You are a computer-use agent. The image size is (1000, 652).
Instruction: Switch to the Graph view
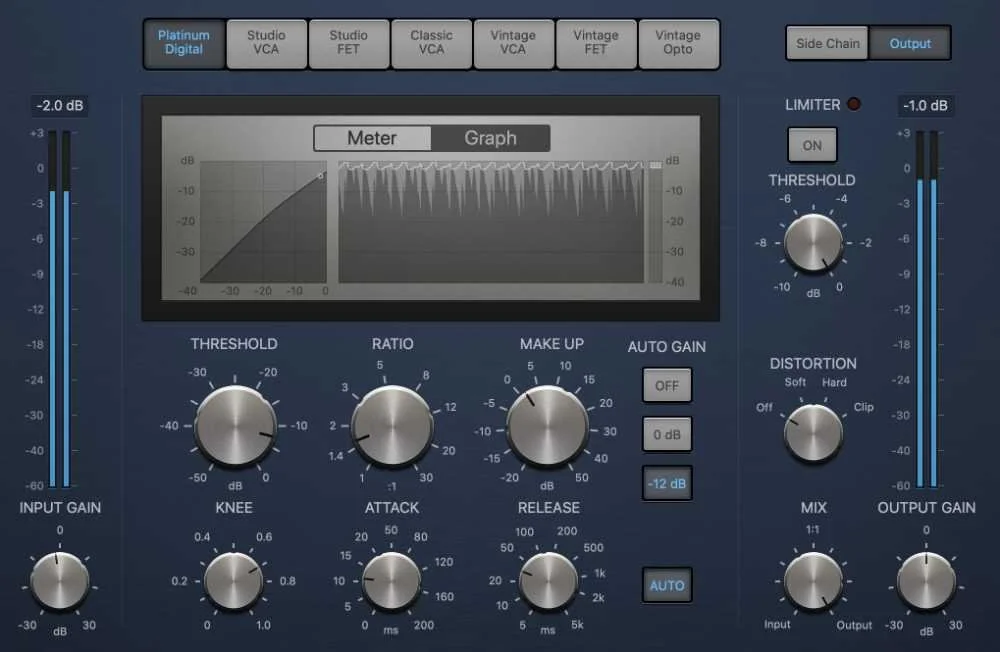tap(491, 138)
